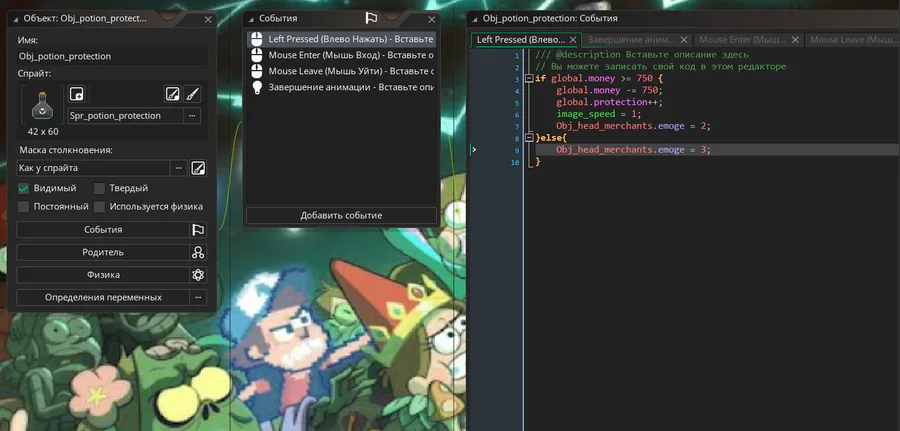Enable the Используется физика checkbox

99,207
